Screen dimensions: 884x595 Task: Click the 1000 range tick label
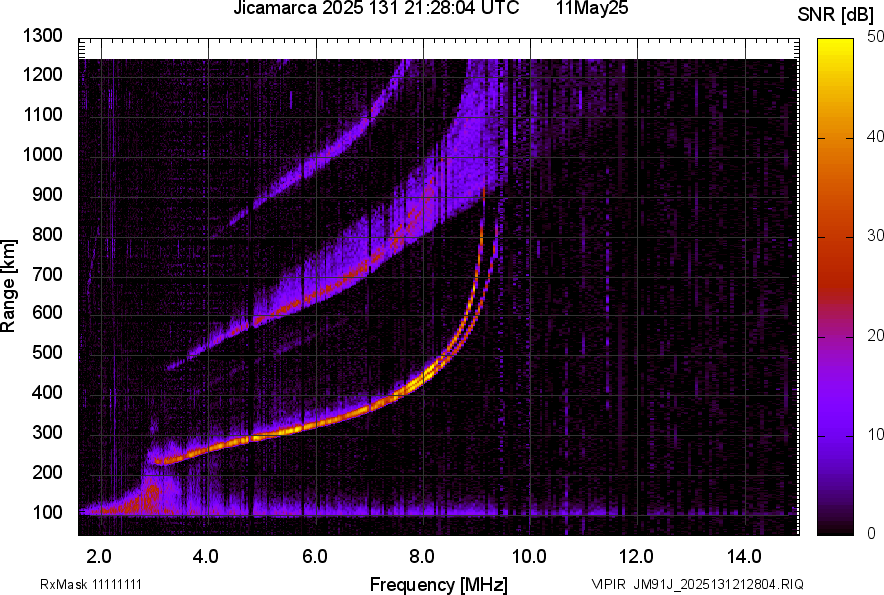click(43, 155)
